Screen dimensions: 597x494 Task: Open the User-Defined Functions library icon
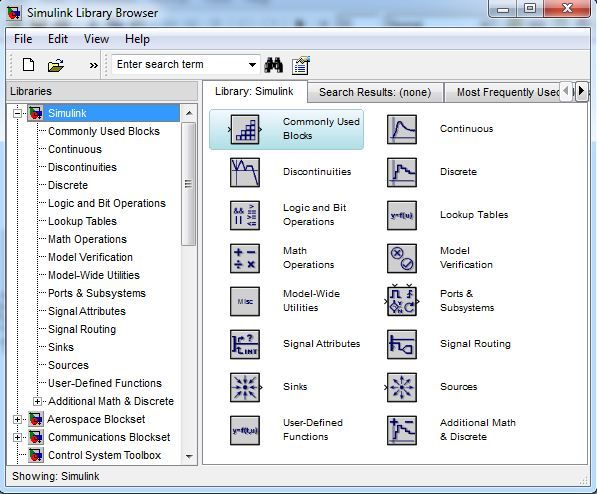[x=245, y=431]
